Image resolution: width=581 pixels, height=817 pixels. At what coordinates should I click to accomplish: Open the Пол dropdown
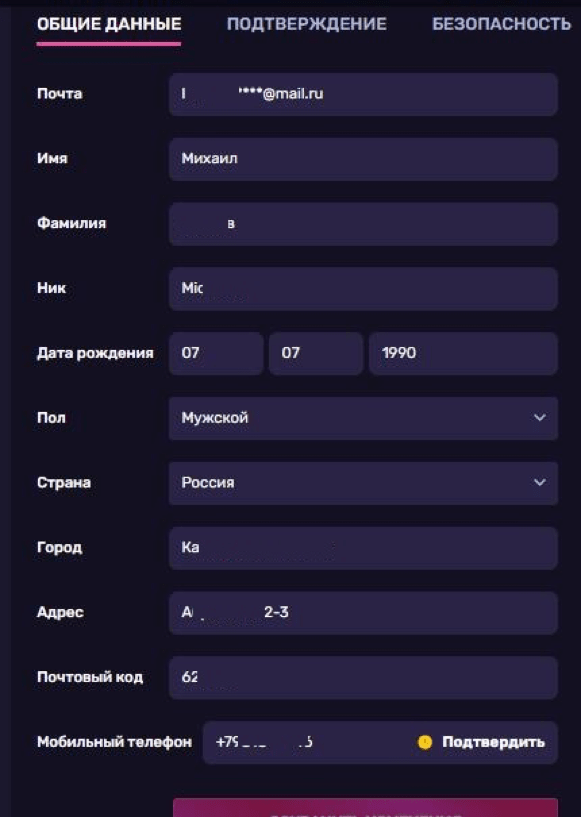pos(363,417)
